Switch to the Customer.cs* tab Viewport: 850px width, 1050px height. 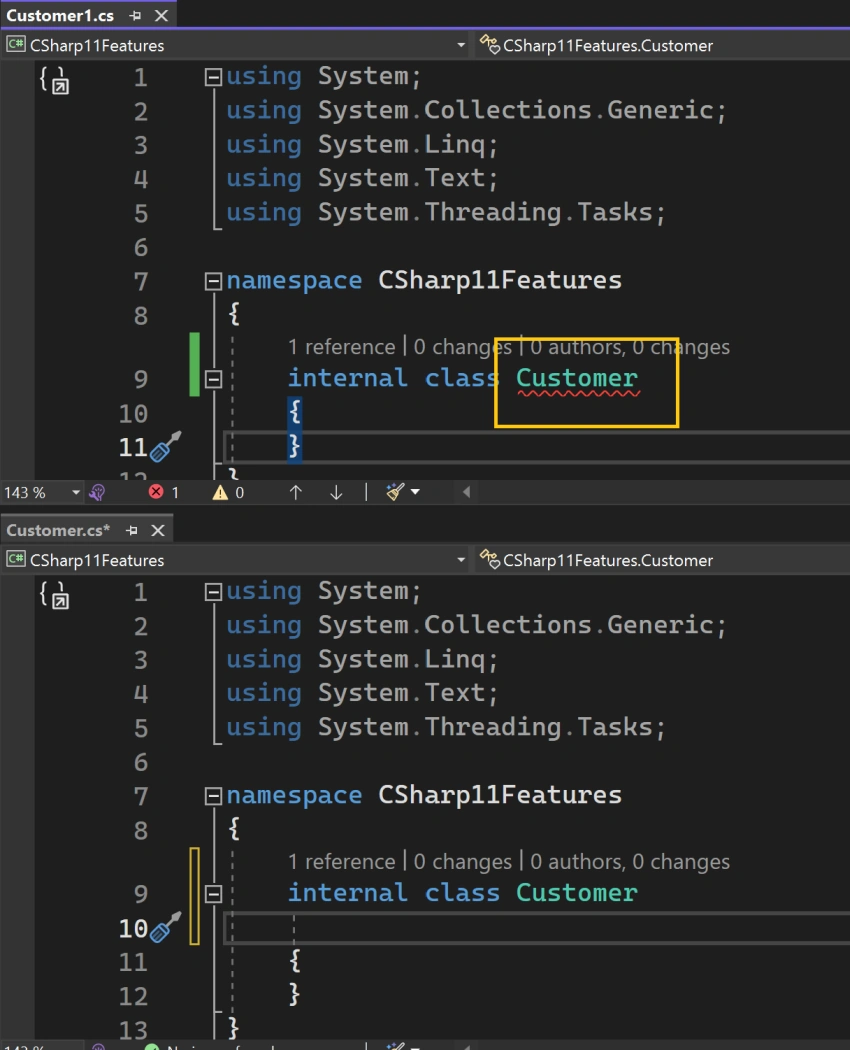pyautogui.click(x=58, y=530)
